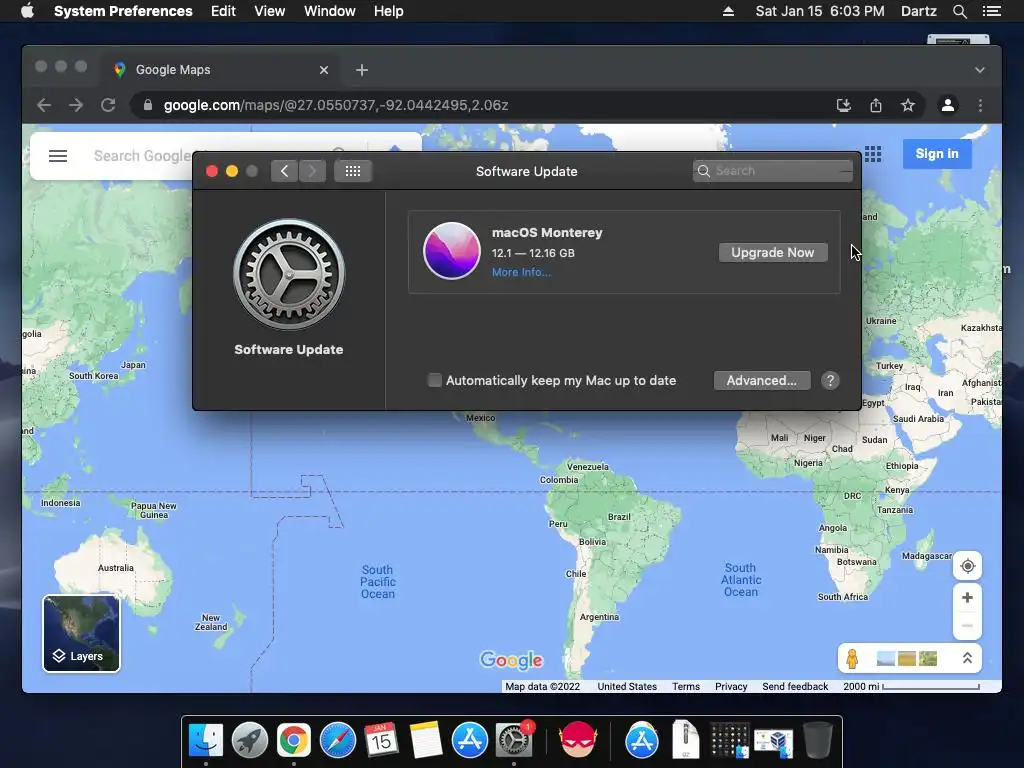Open the System Preferences menu

click(123, 11)
